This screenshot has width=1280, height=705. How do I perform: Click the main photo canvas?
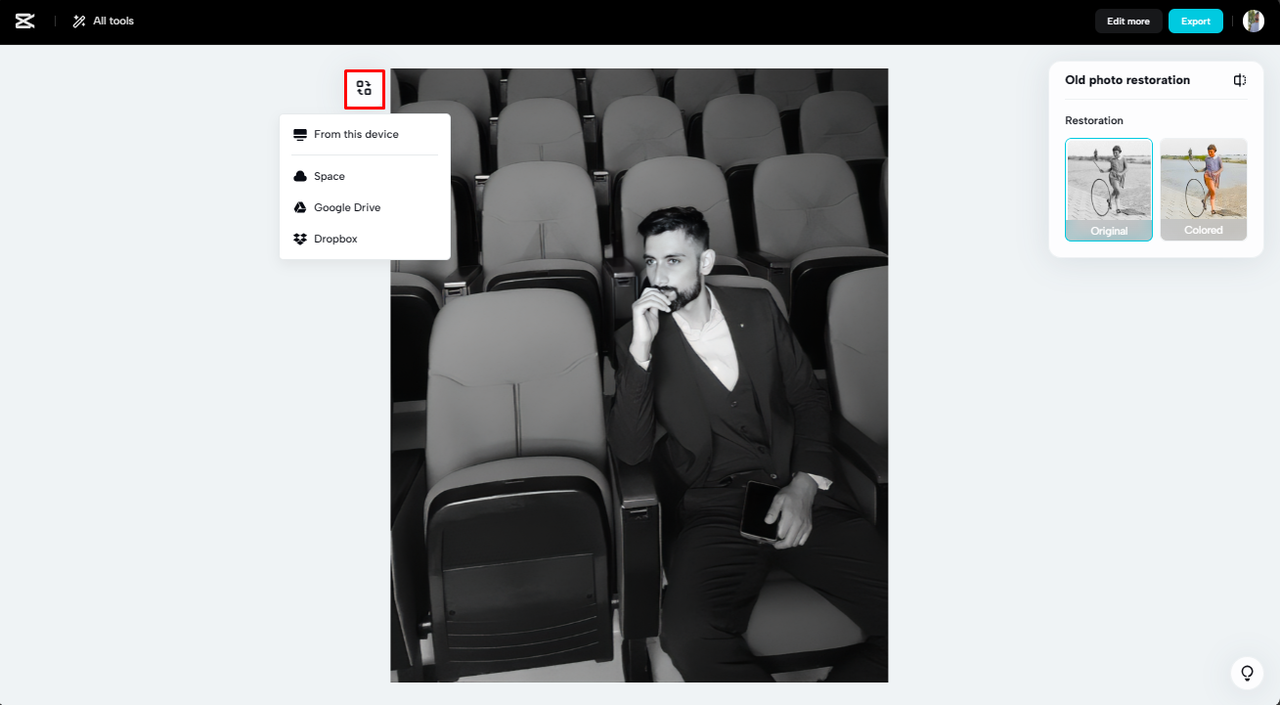tap(639, 375)
